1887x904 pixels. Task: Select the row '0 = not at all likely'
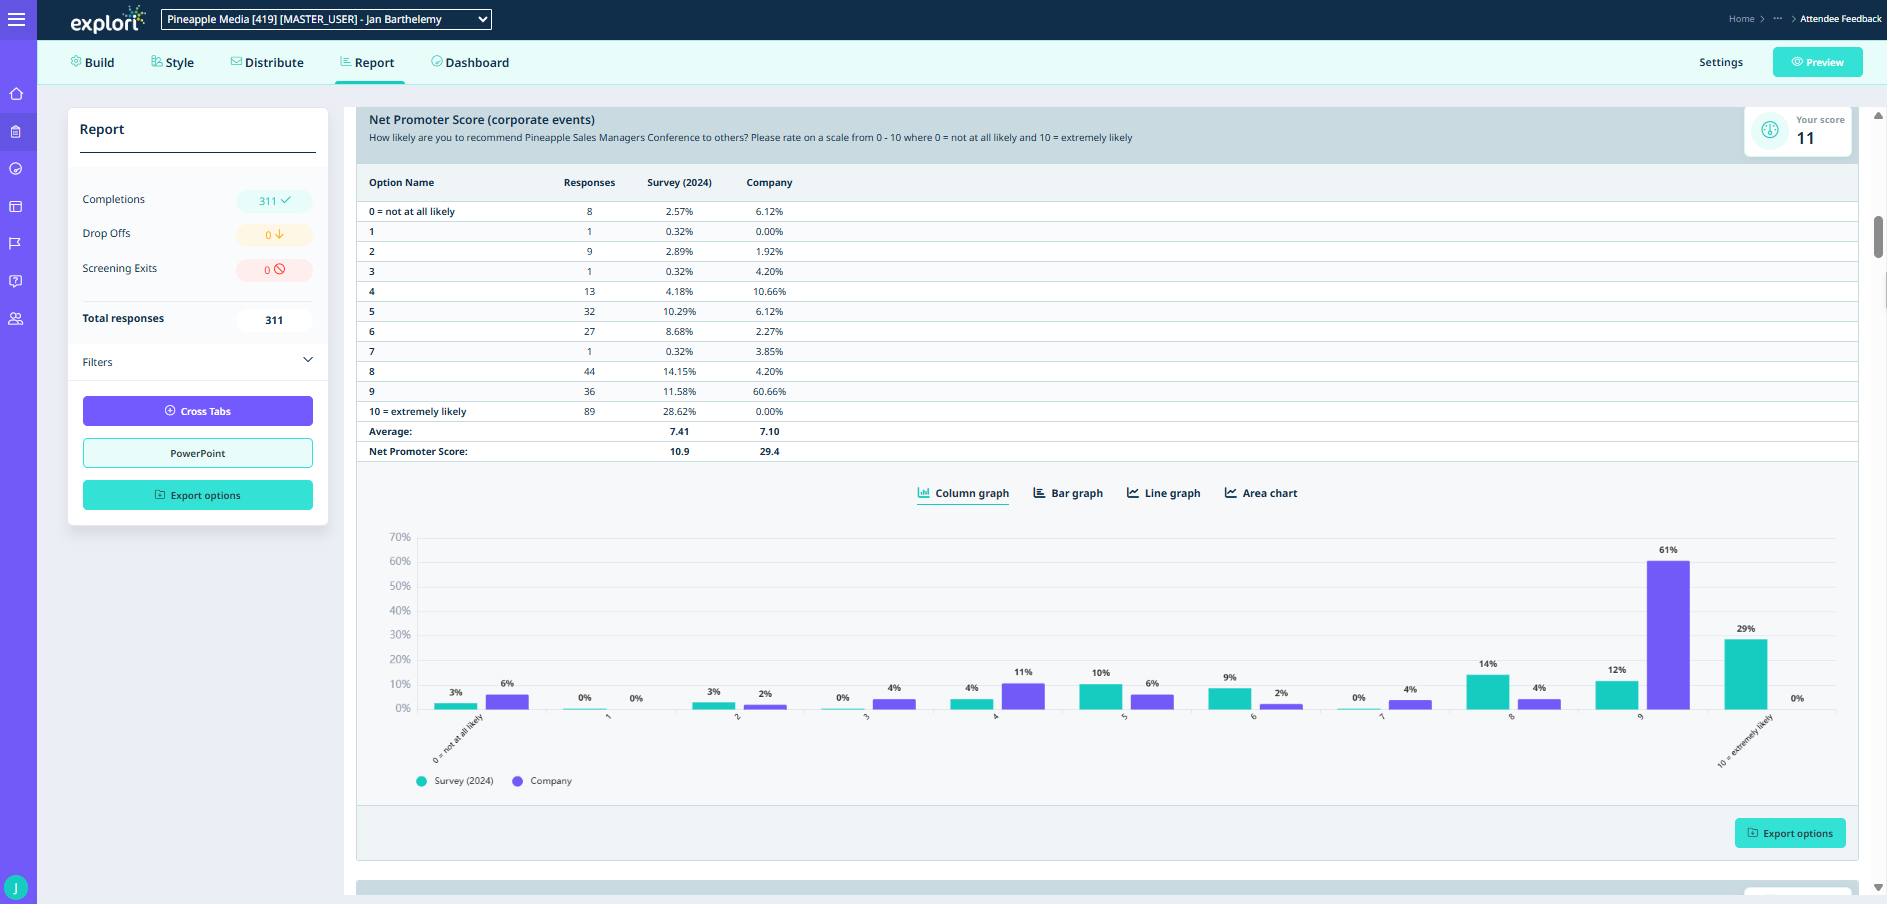pyautogui.click(x=1107, y=212)
